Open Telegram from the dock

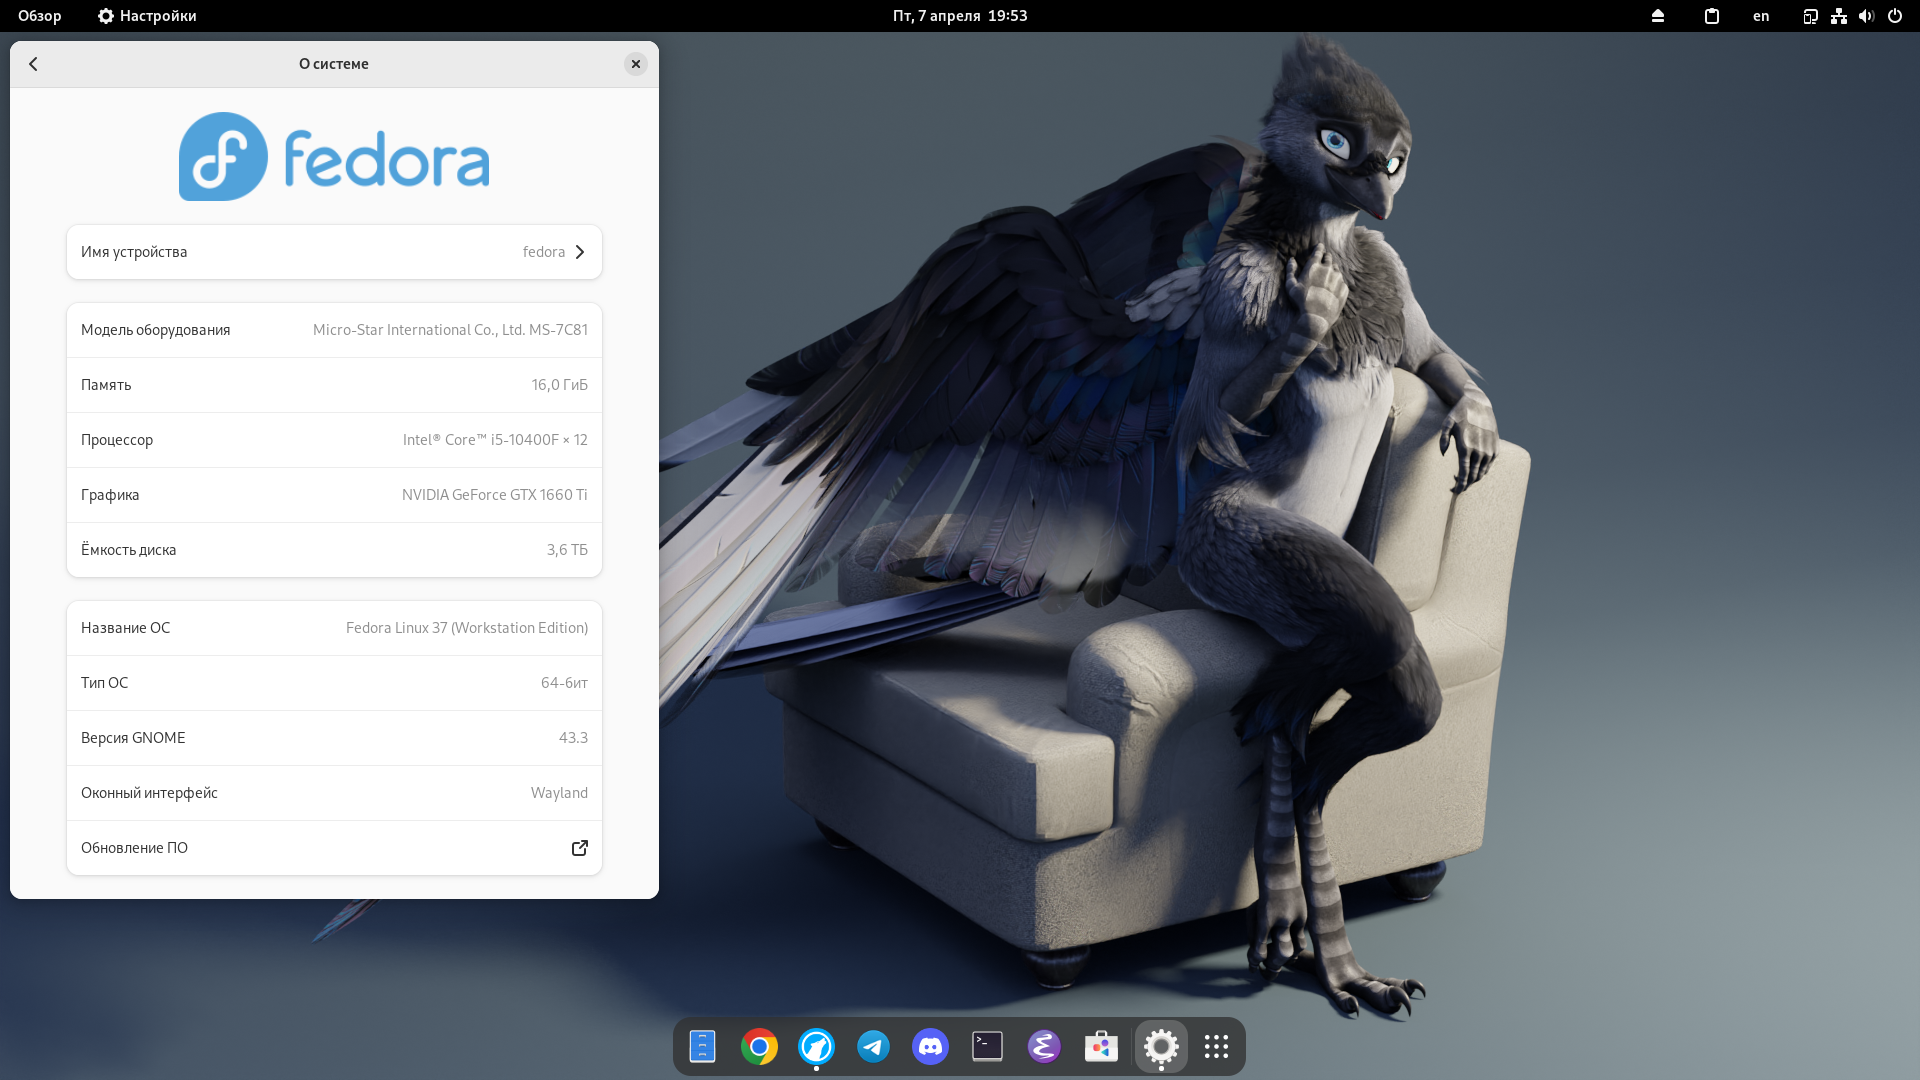click(x=874, y=1047)
